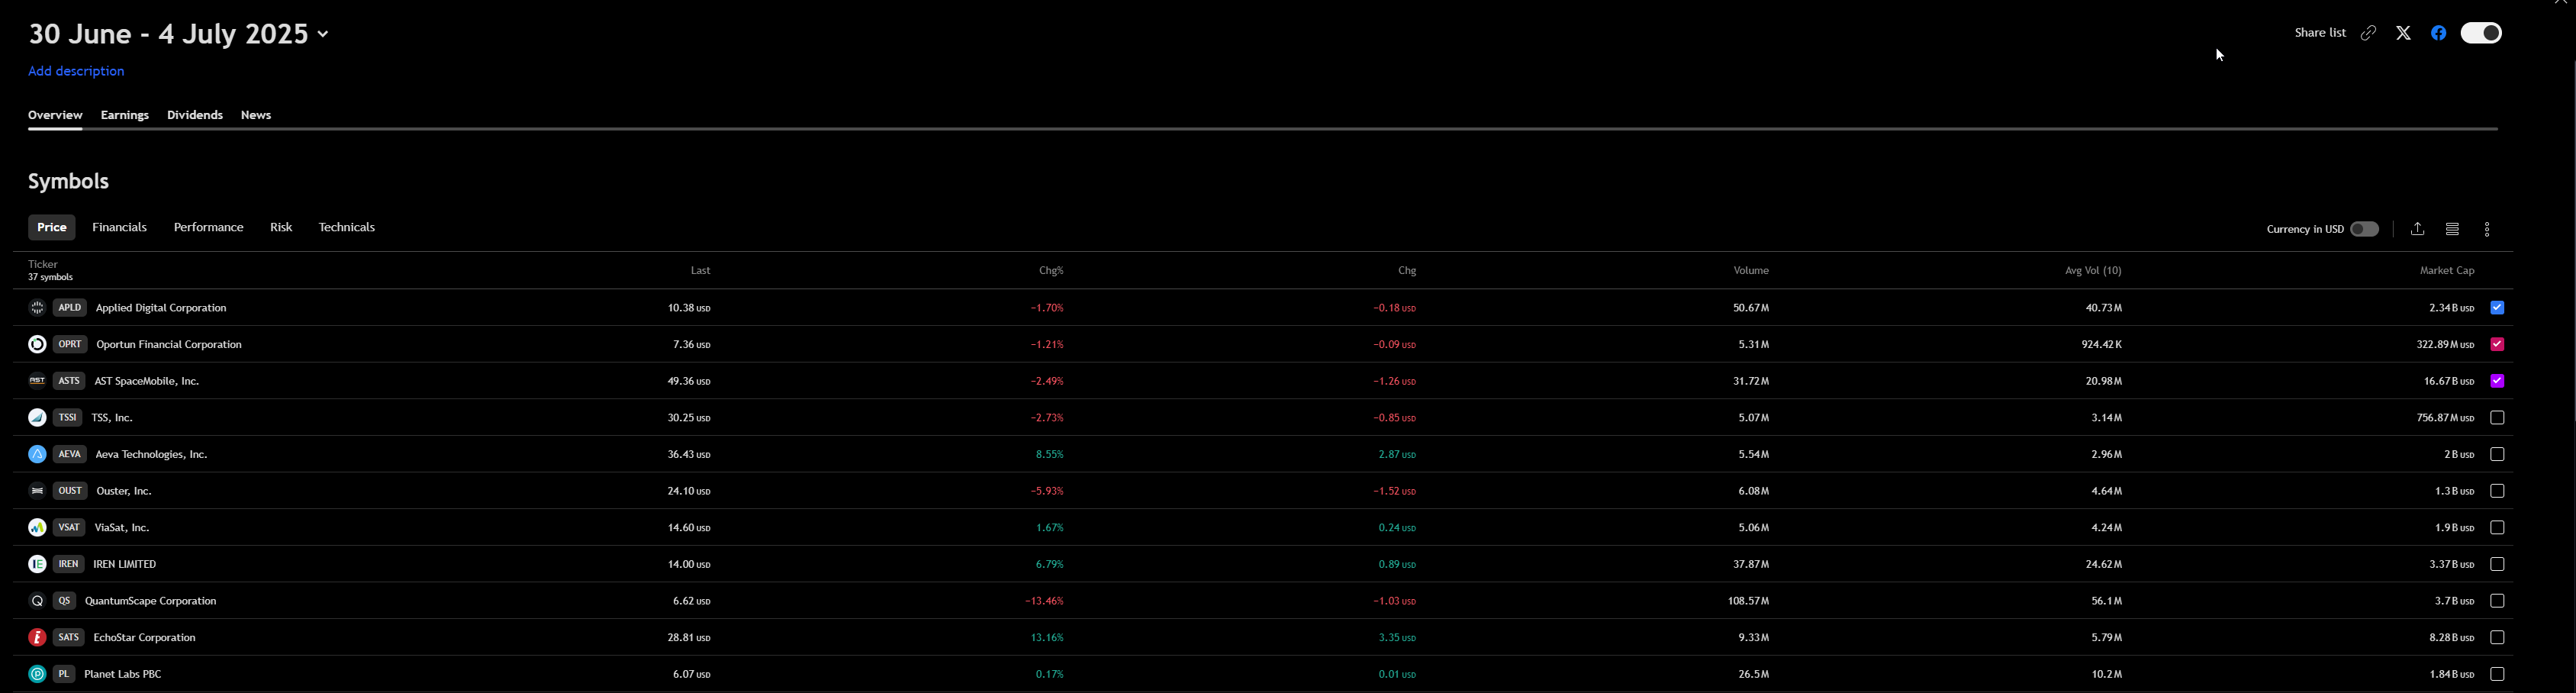Open the Overview tab
This screenshot has width=2576, height=693.
click(x=55, y=115)
